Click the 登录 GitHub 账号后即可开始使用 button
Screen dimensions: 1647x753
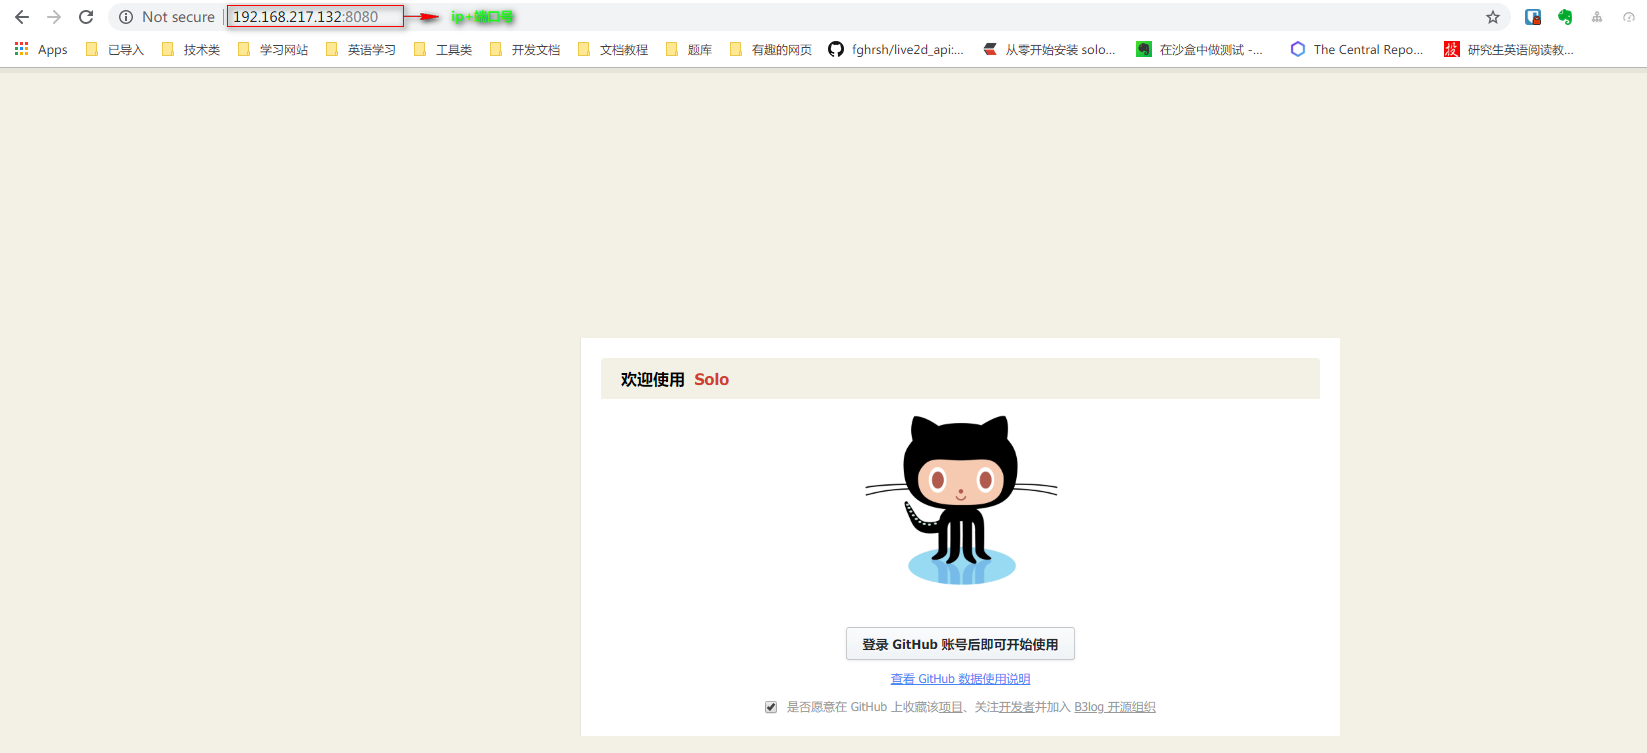(x=960, y=644)
